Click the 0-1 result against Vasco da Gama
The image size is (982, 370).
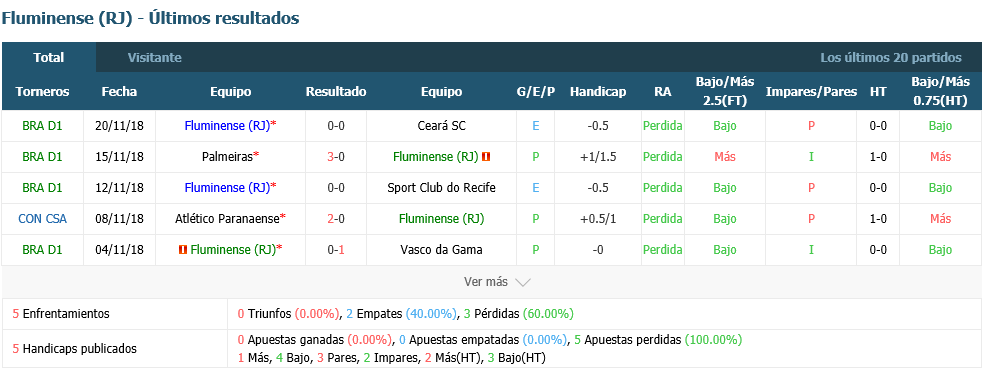pos(336,250)
